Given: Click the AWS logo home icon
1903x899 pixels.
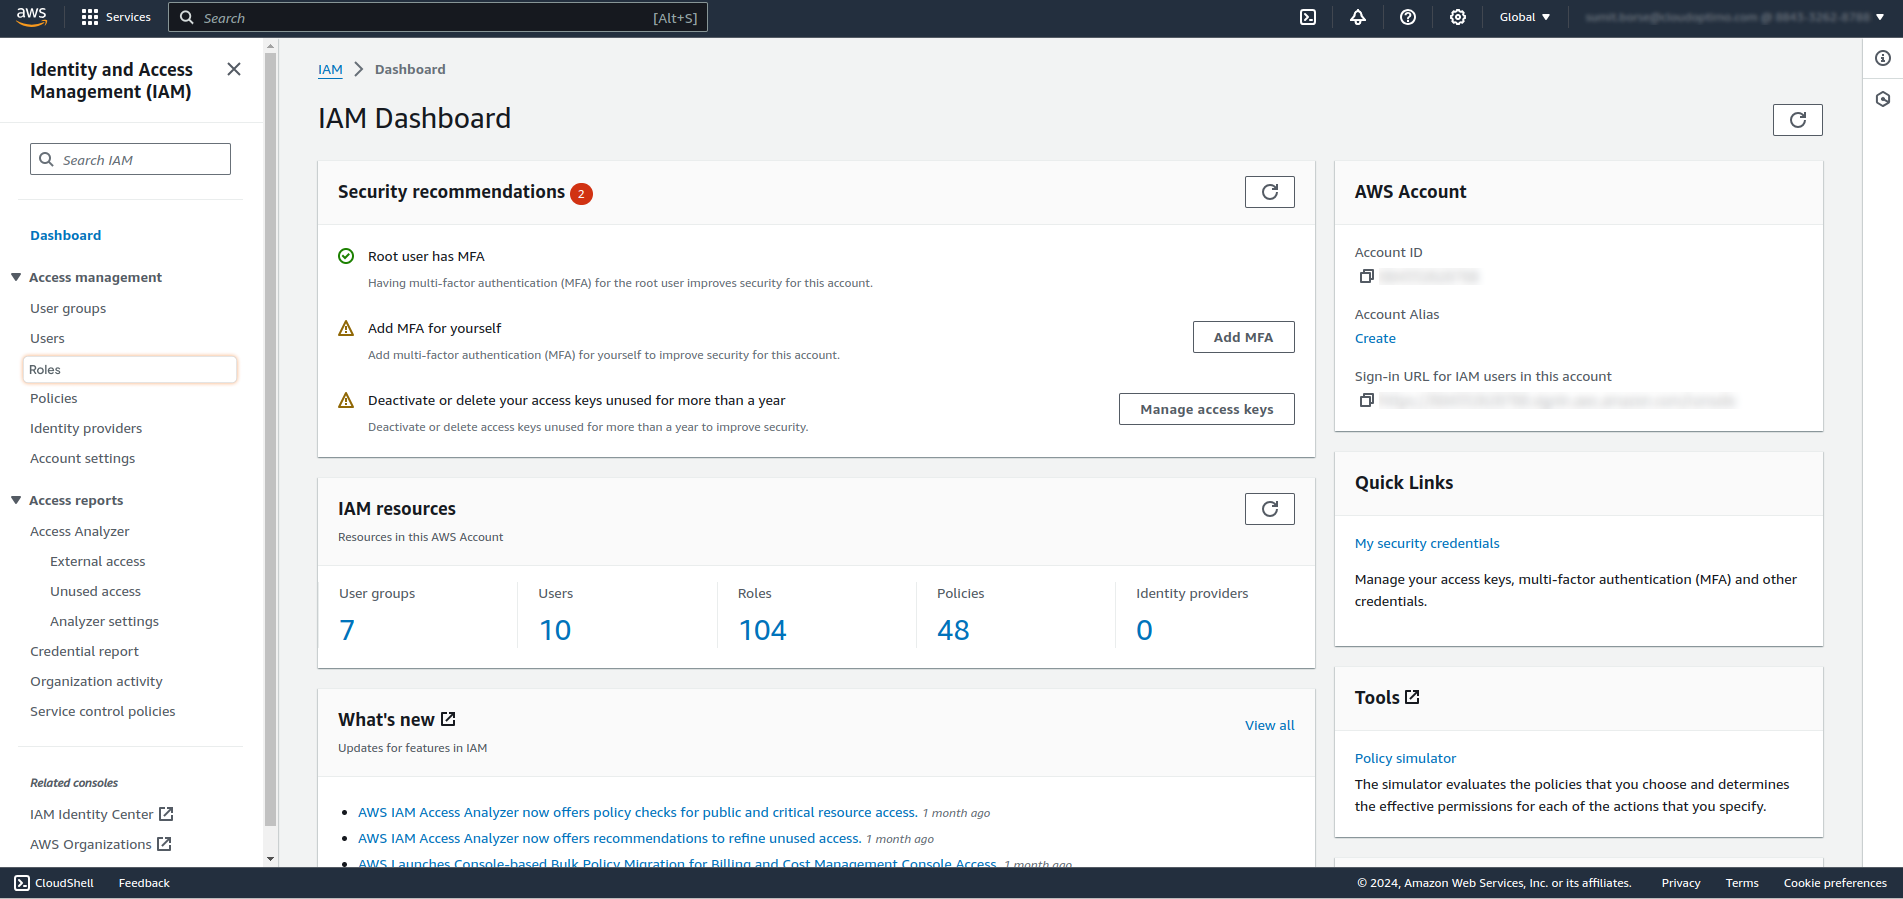Looking at the screenshot, I should 32,17.
